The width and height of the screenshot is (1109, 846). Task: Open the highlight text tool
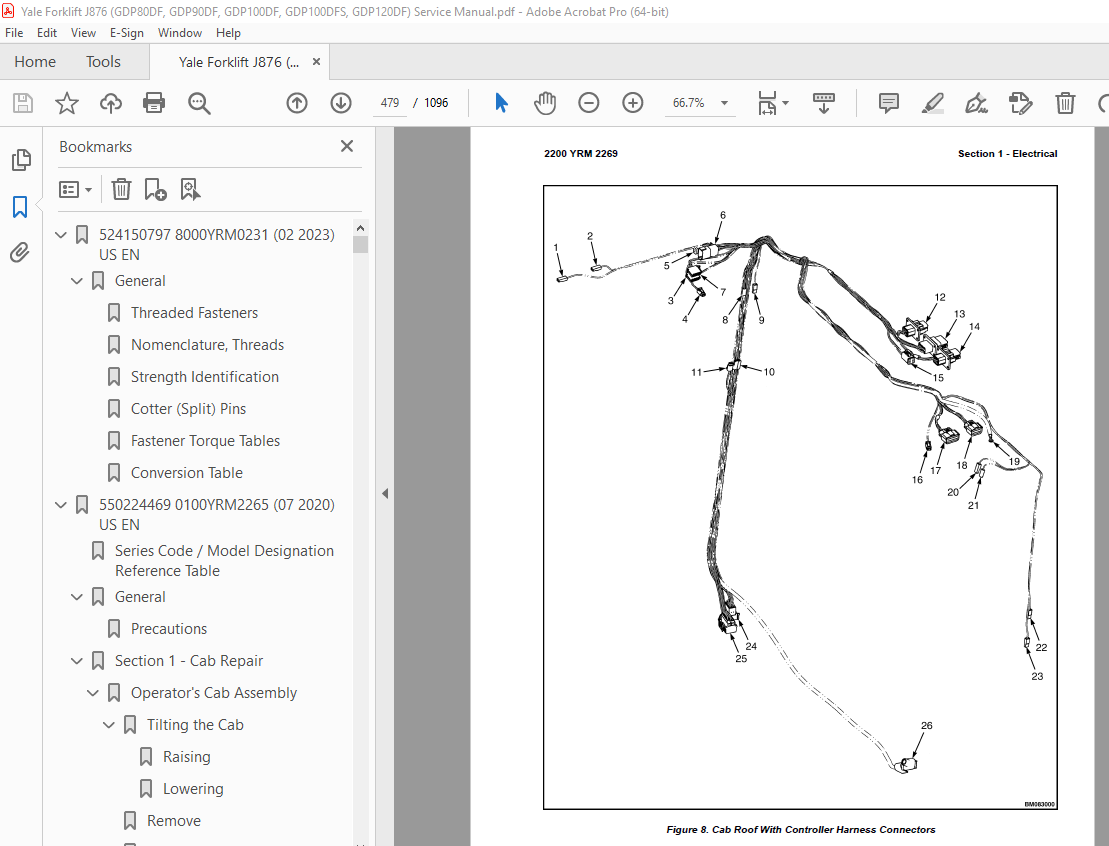933,103
